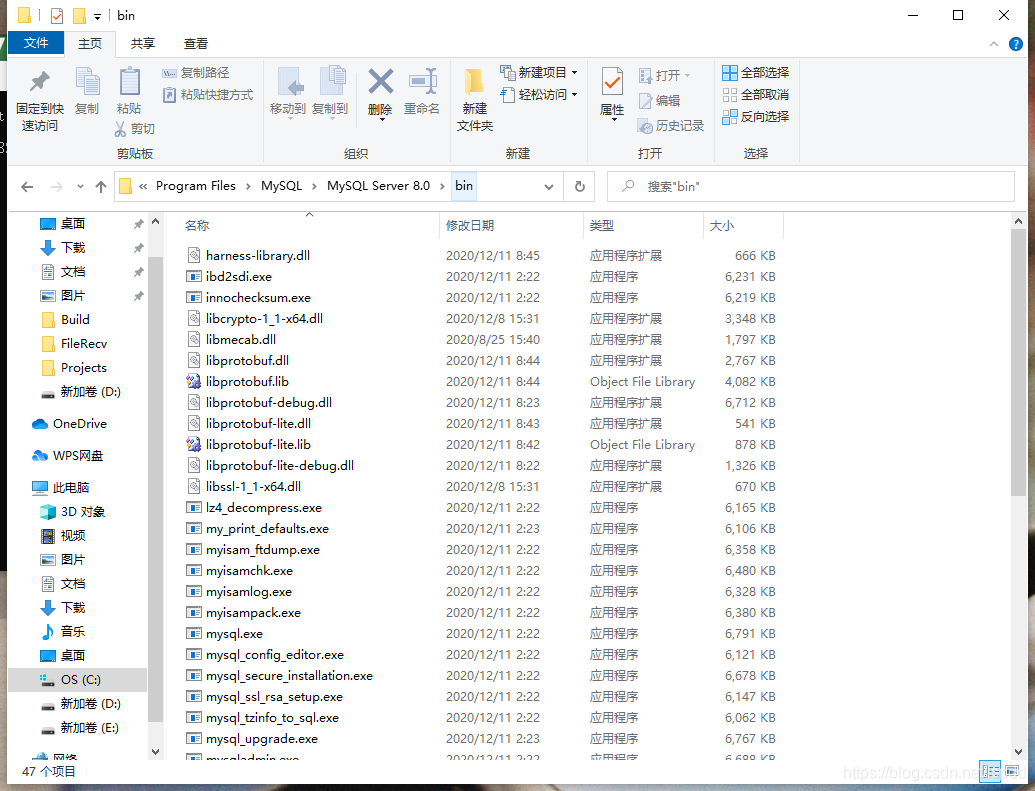Click the Properties checkmark in title bar
This screenshot has width=1035, height=791.
point(57,15)
